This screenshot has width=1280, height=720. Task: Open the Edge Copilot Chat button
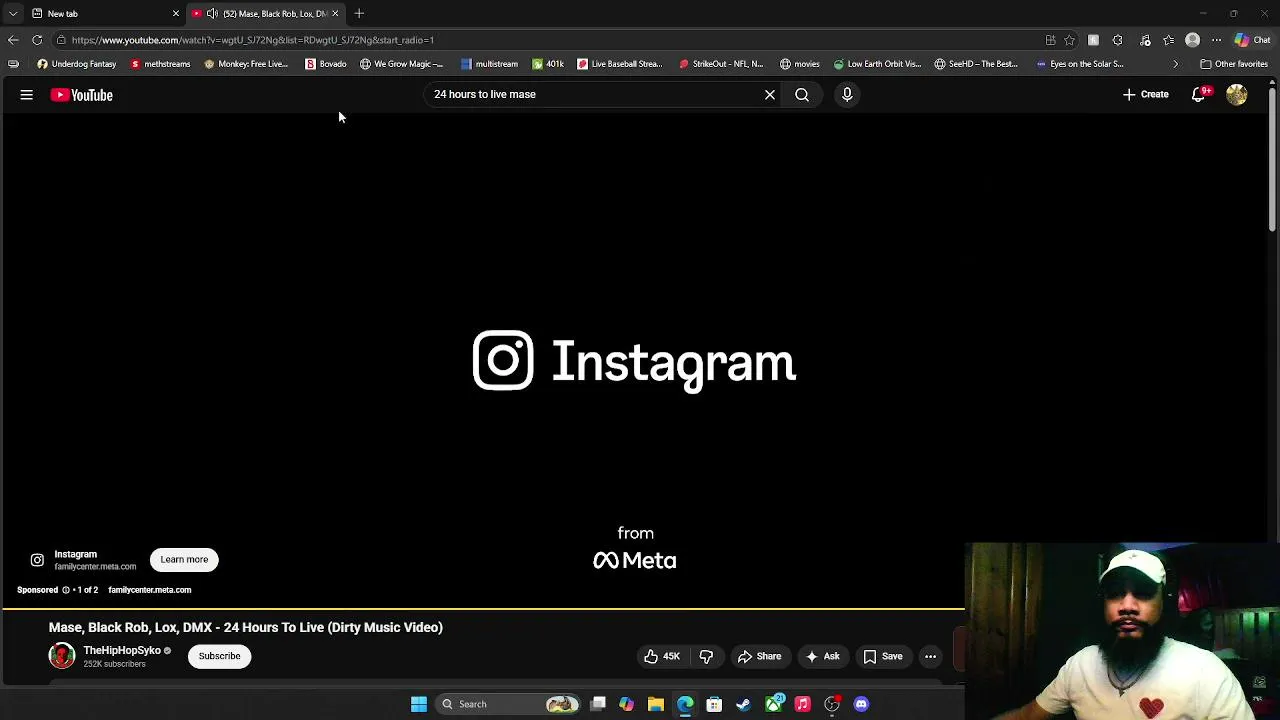click(1252, 40)
